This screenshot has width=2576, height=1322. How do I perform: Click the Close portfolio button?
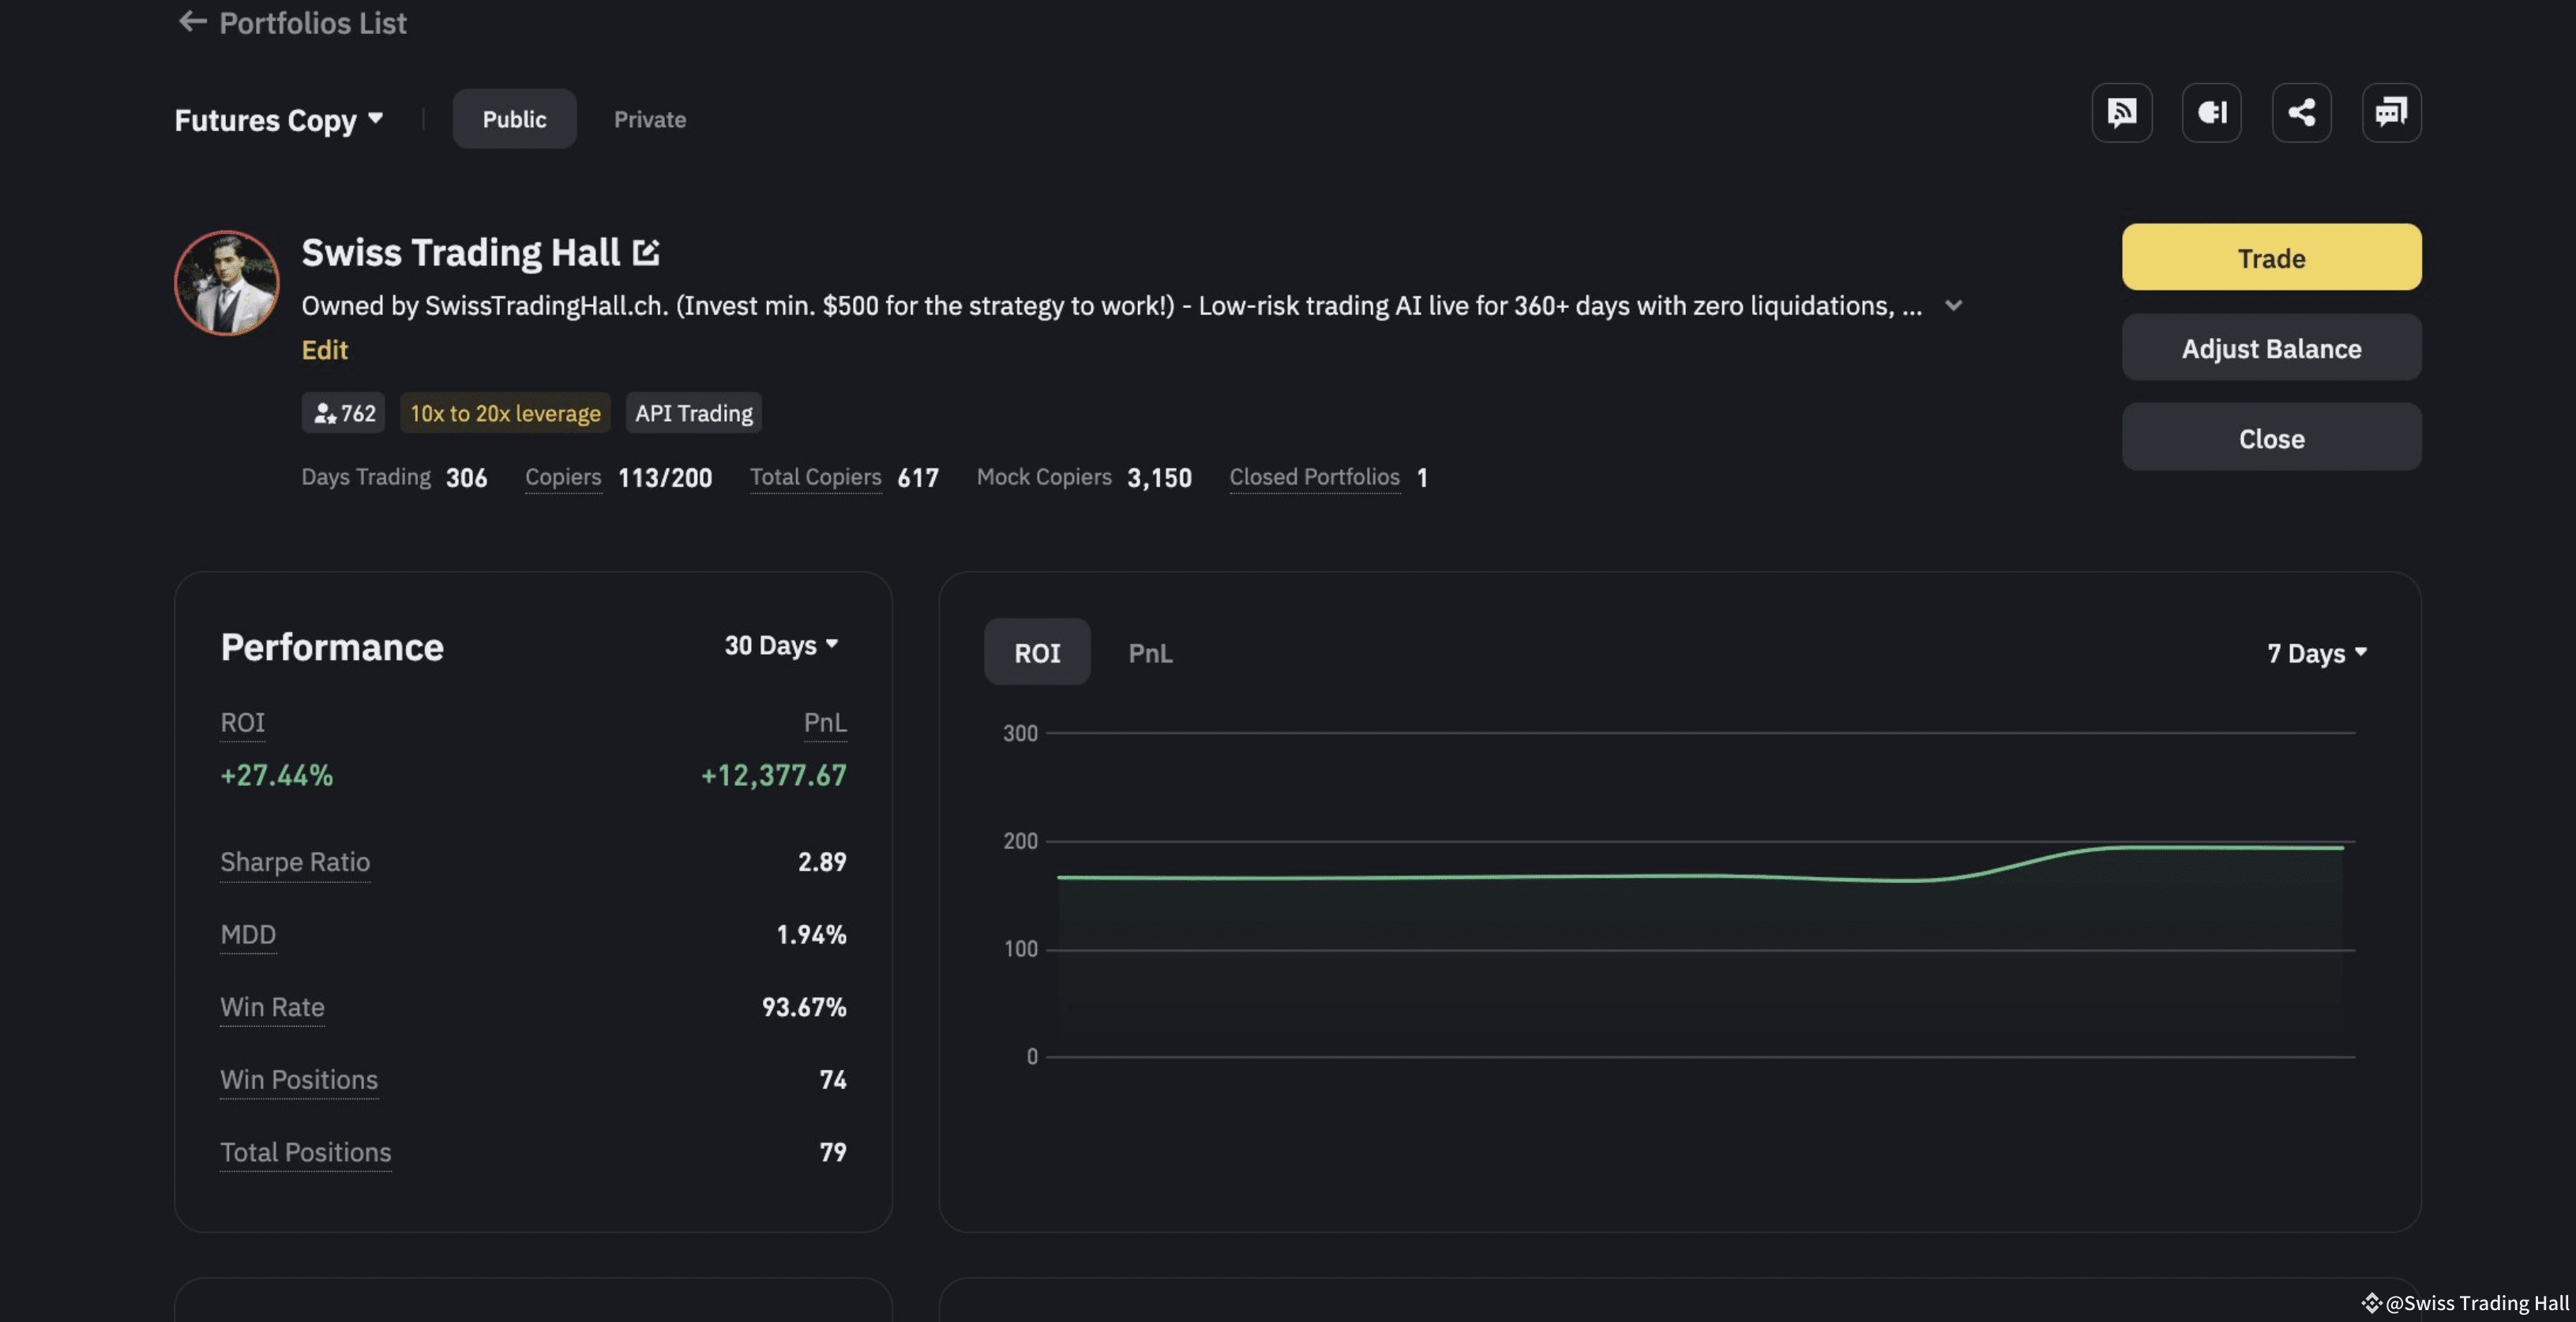tap(2271, 438)
